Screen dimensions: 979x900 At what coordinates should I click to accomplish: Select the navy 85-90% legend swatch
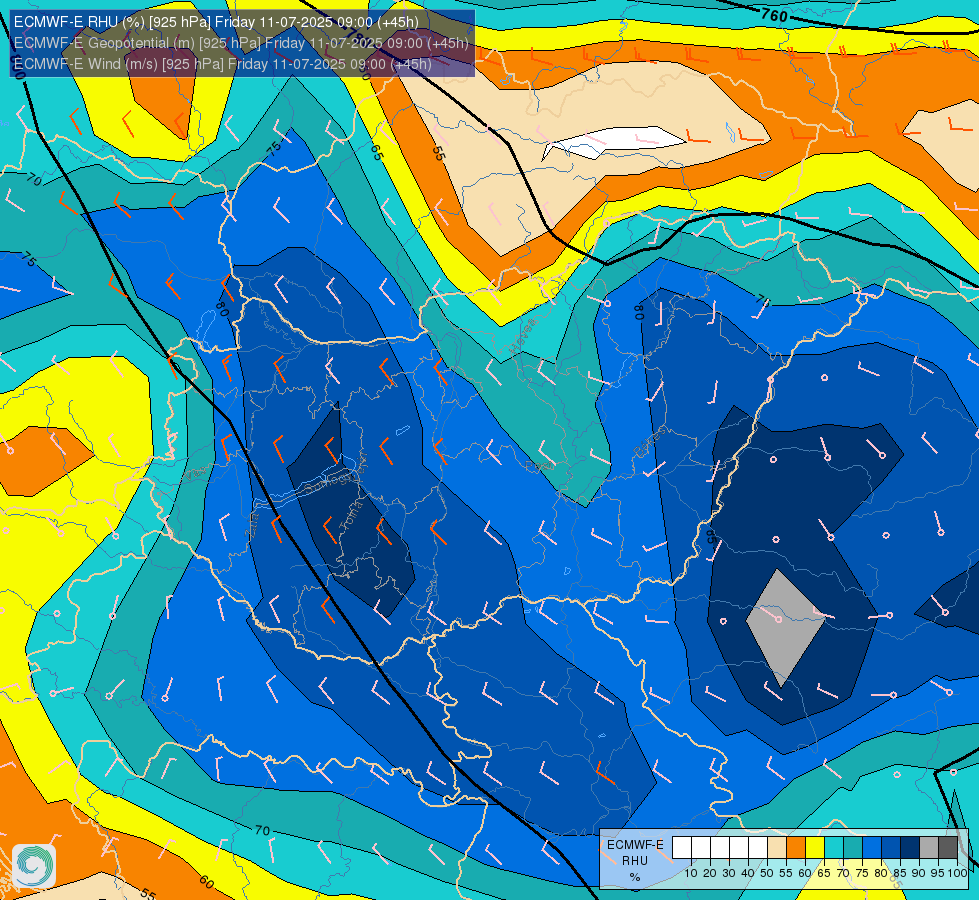tap(910, 848)
